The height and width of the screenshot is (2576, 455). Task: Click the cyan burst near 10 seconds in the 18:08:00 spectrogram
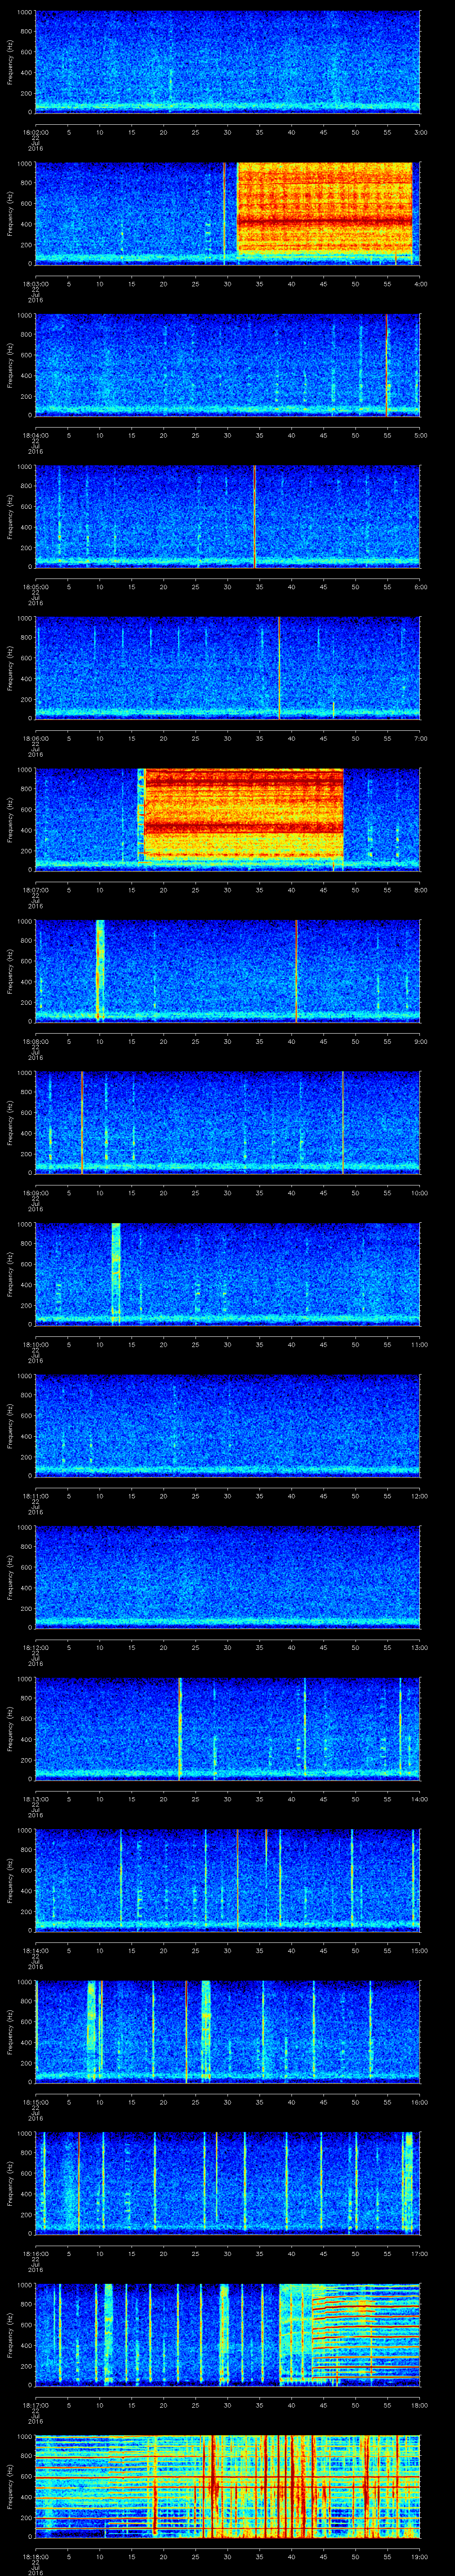tap(100, 970)
